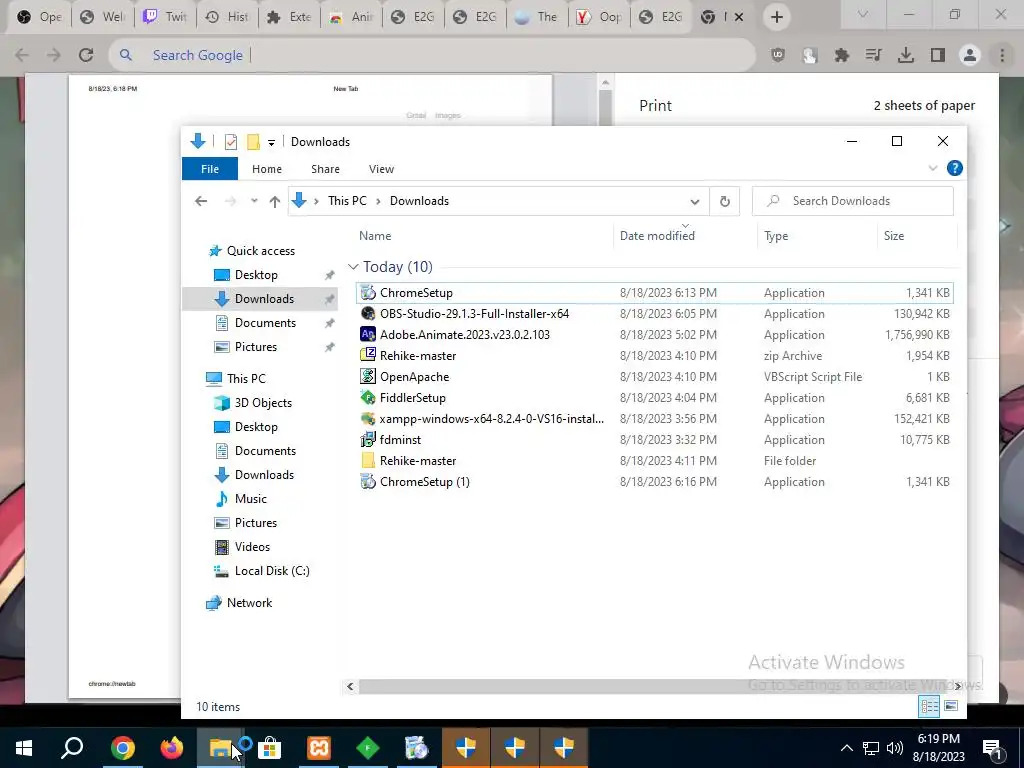
Task: Refresh the Downloads folder view
Action: (724, 201)
